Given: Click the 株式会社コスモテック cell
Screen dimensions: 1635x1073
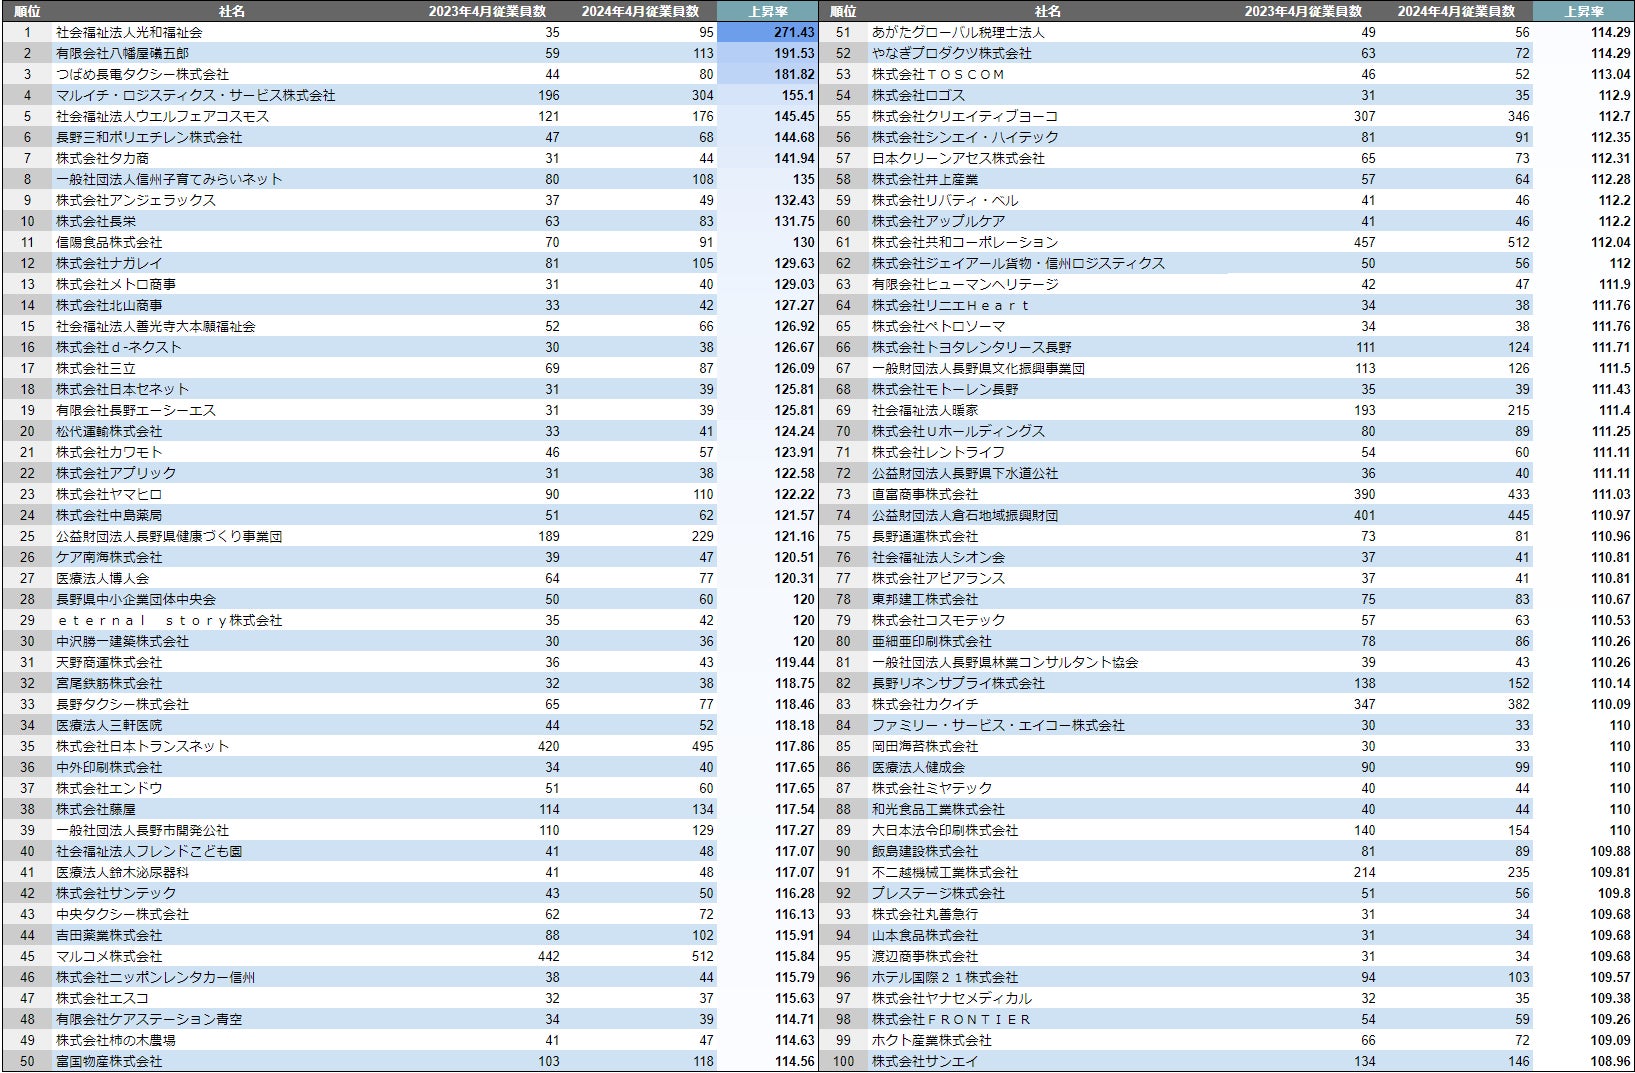Looking at the screenshot, I should point(938,620).
